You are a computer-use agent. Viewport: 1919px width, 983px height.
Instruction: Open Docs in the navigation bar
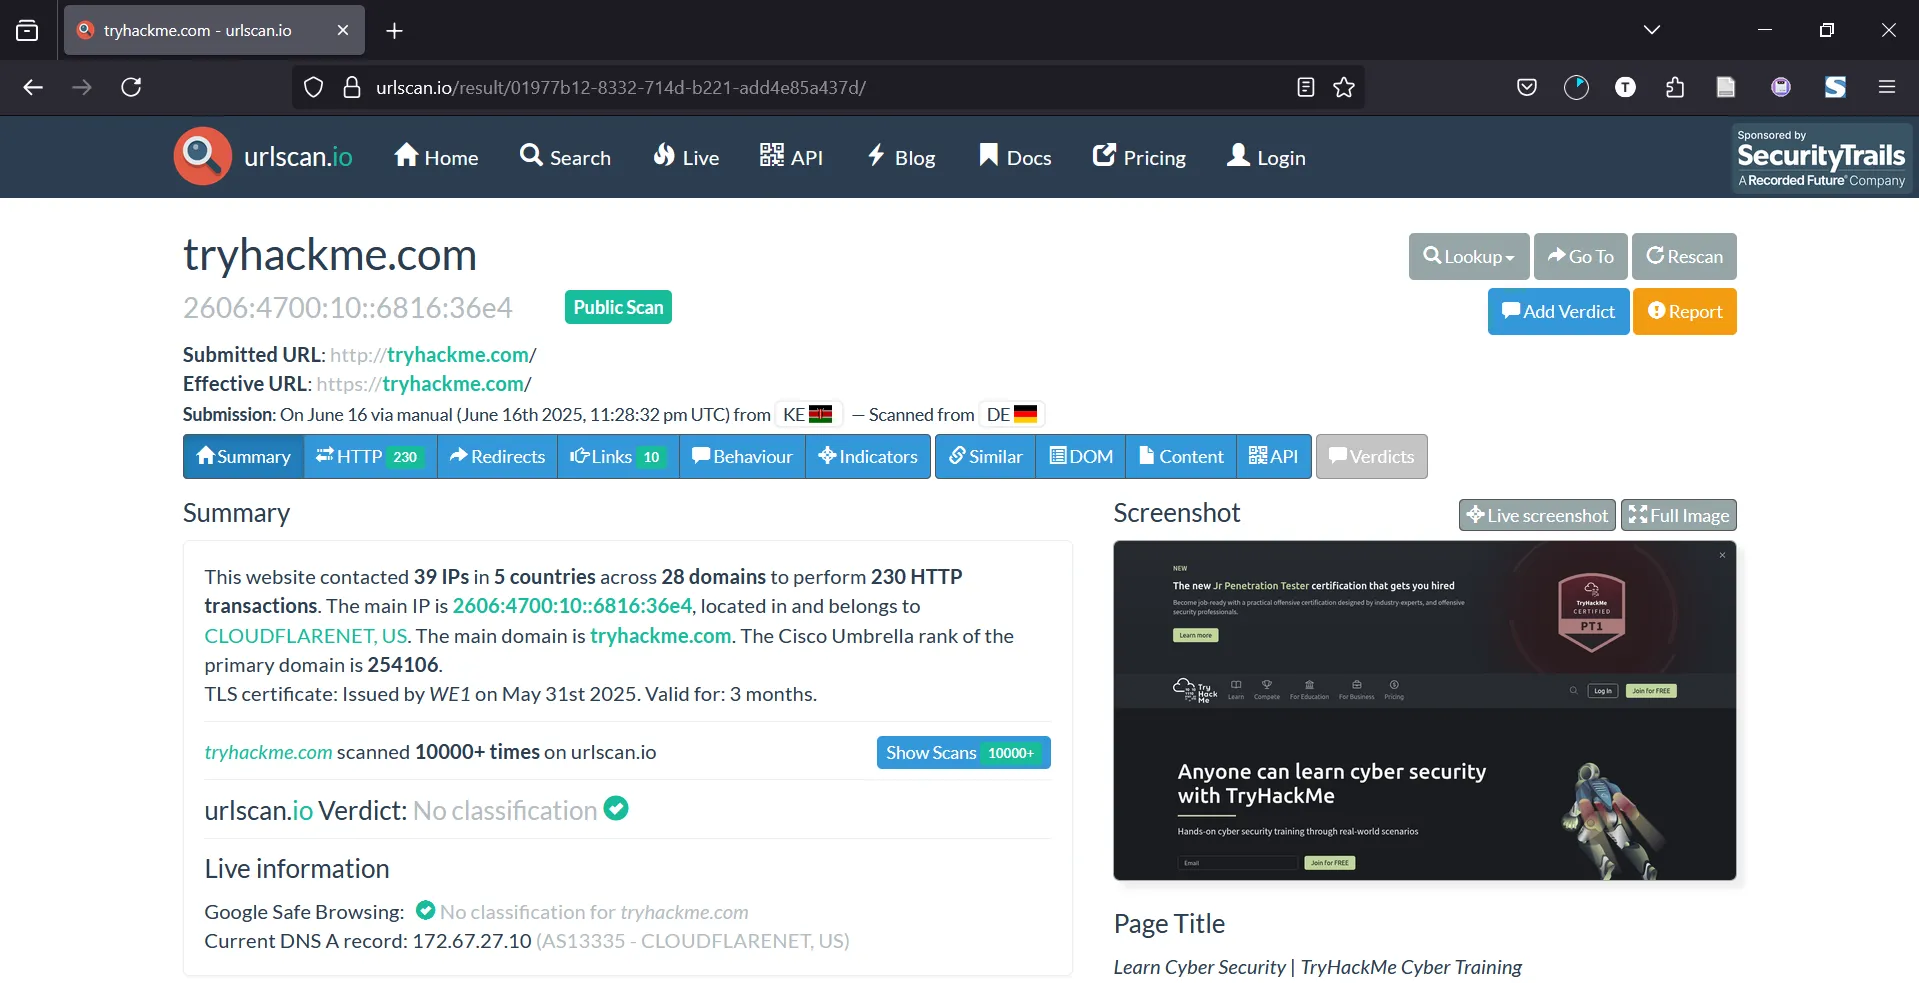point(1015,157)
